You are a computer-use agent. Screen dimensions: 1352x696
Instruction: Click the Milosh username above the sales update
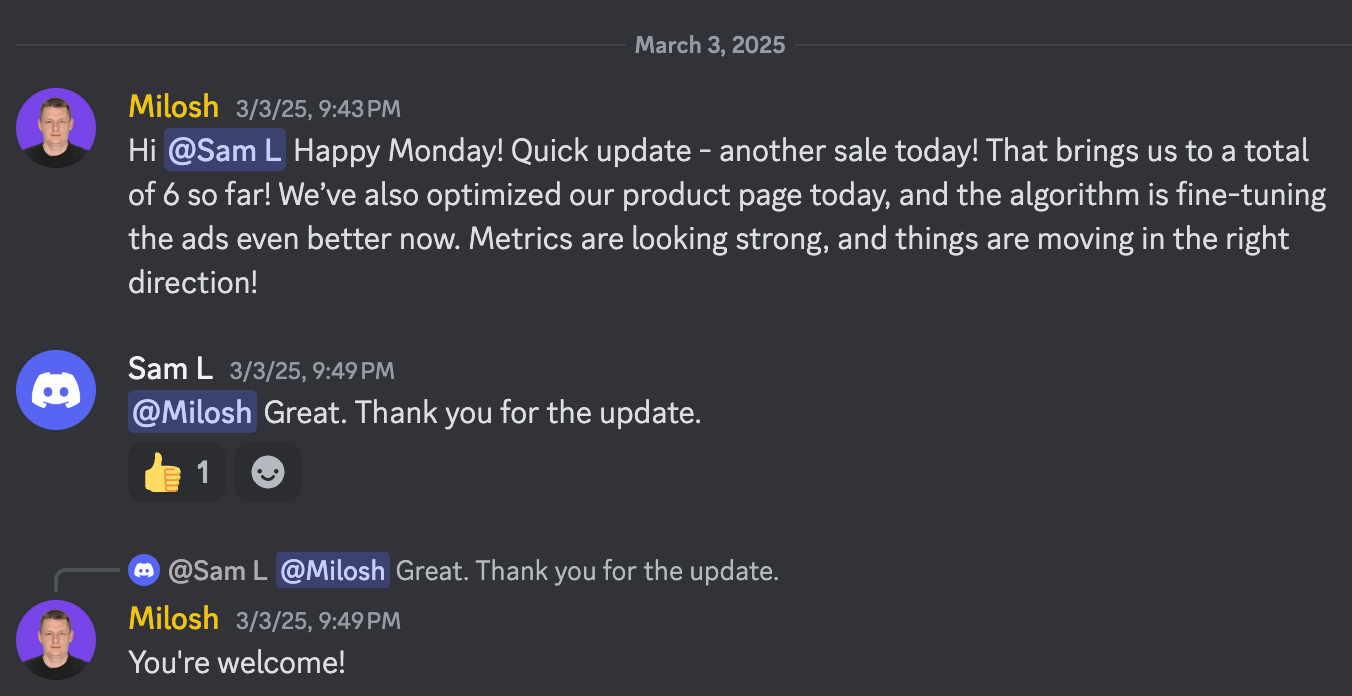174,107
